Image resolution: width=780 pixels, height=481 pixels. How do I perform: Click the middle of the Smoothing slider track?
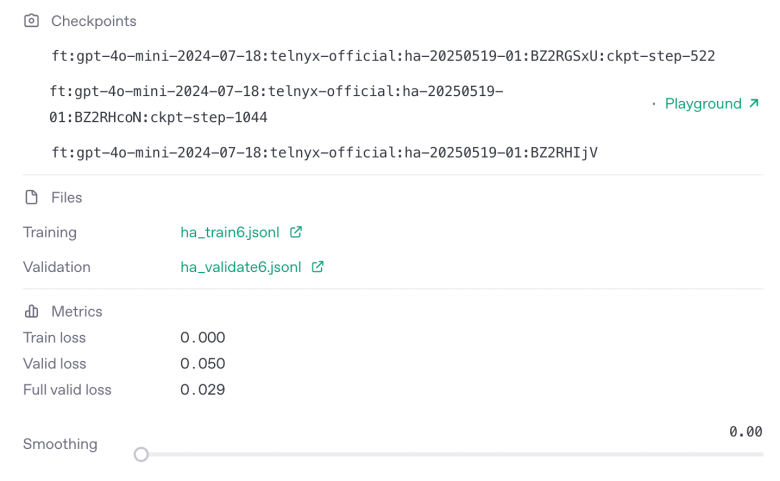click(452, 454)
